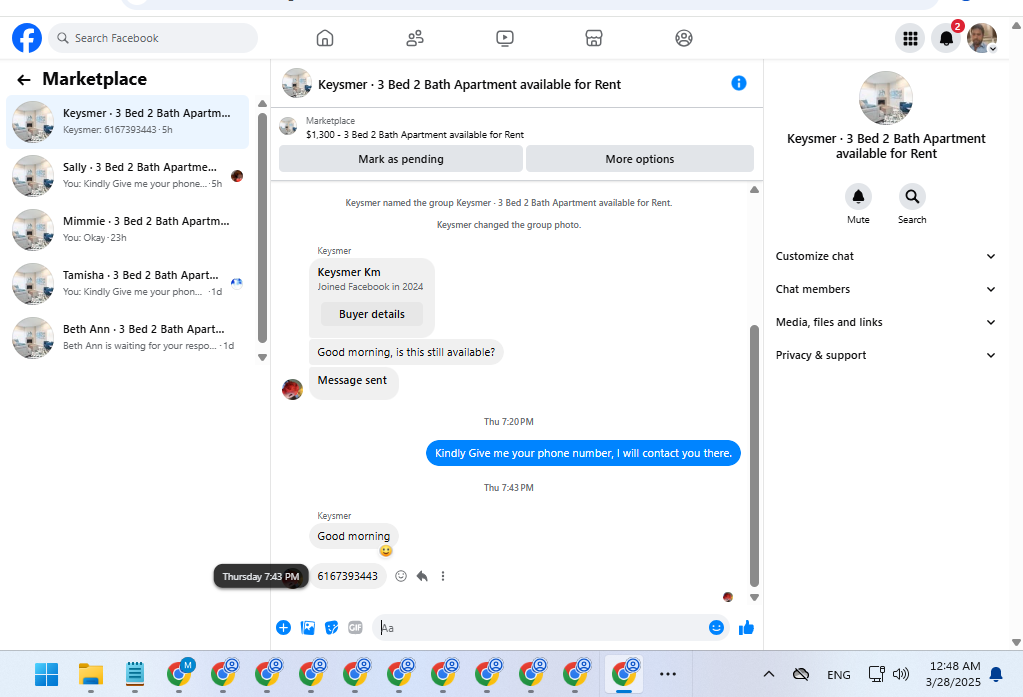This screenshot has height=697, width=1023.
Task: Open the ENG language indicator
Action: [838, 675]
